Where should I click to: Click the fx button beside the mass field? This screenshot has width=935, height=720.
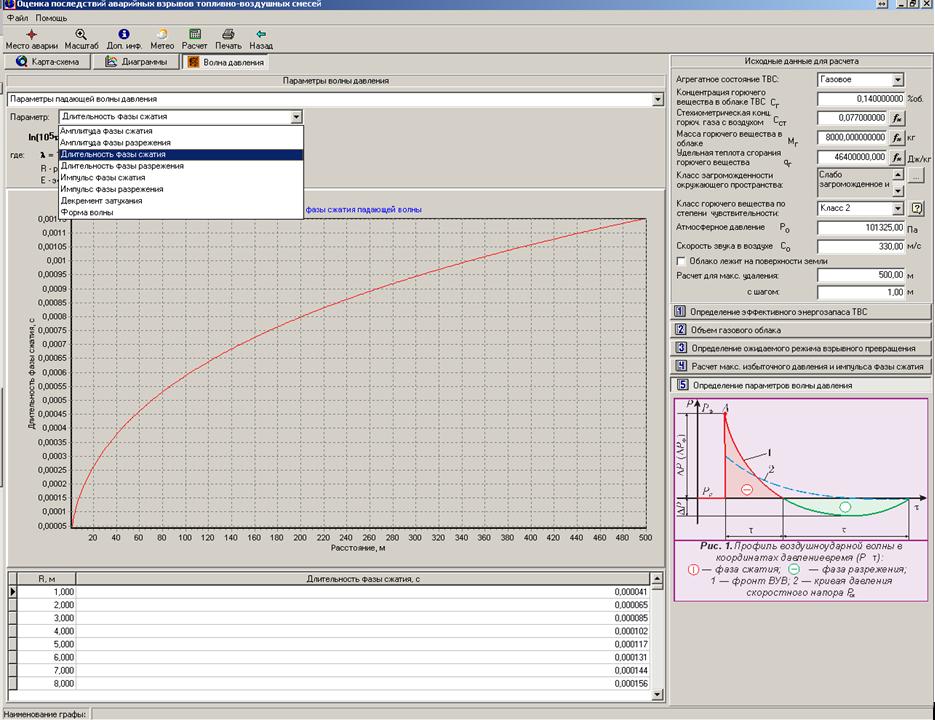click(x=897, y=138)
